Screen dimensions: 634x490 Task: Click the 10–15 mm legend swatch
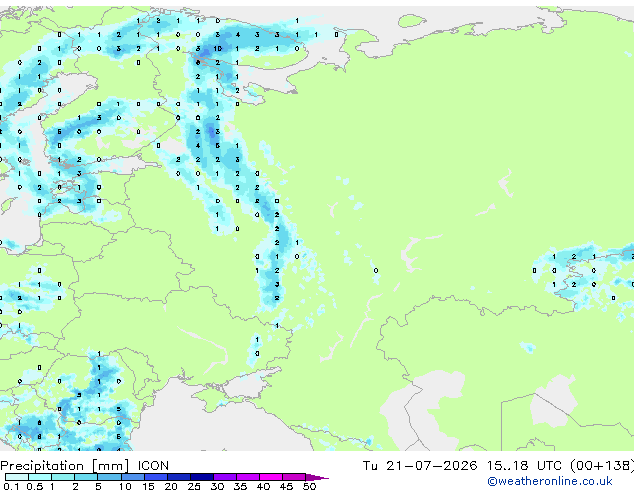(x=132, y=477)
